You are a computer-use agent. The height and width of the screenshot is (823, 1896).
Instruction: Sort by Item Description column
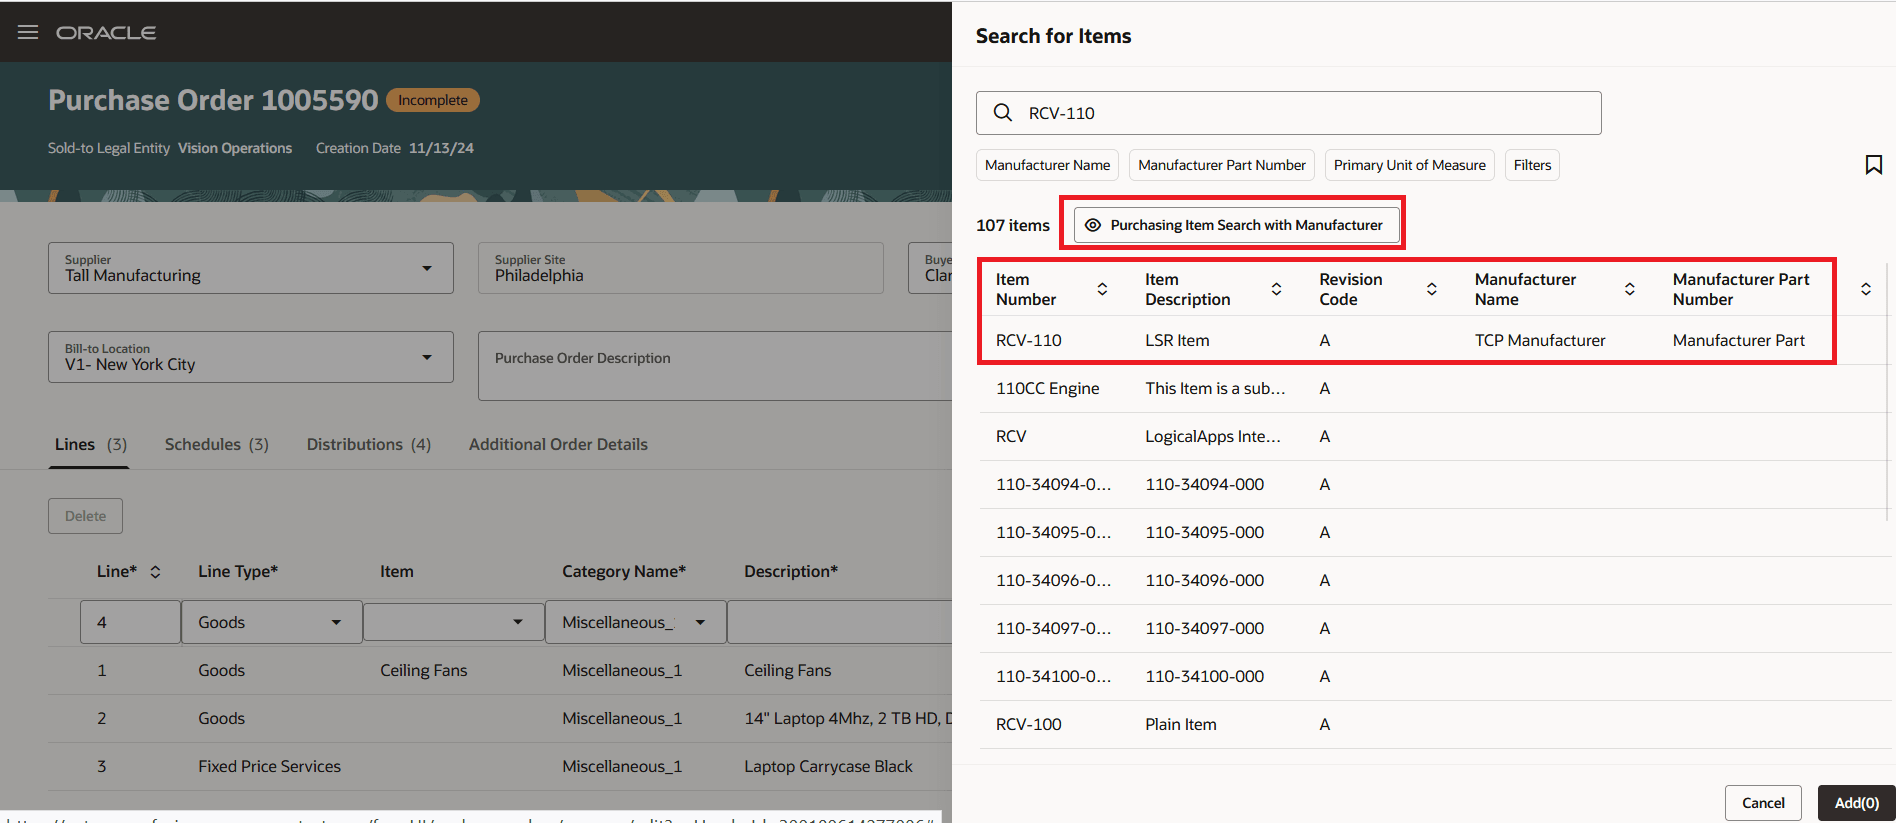tap(1276, 289)
